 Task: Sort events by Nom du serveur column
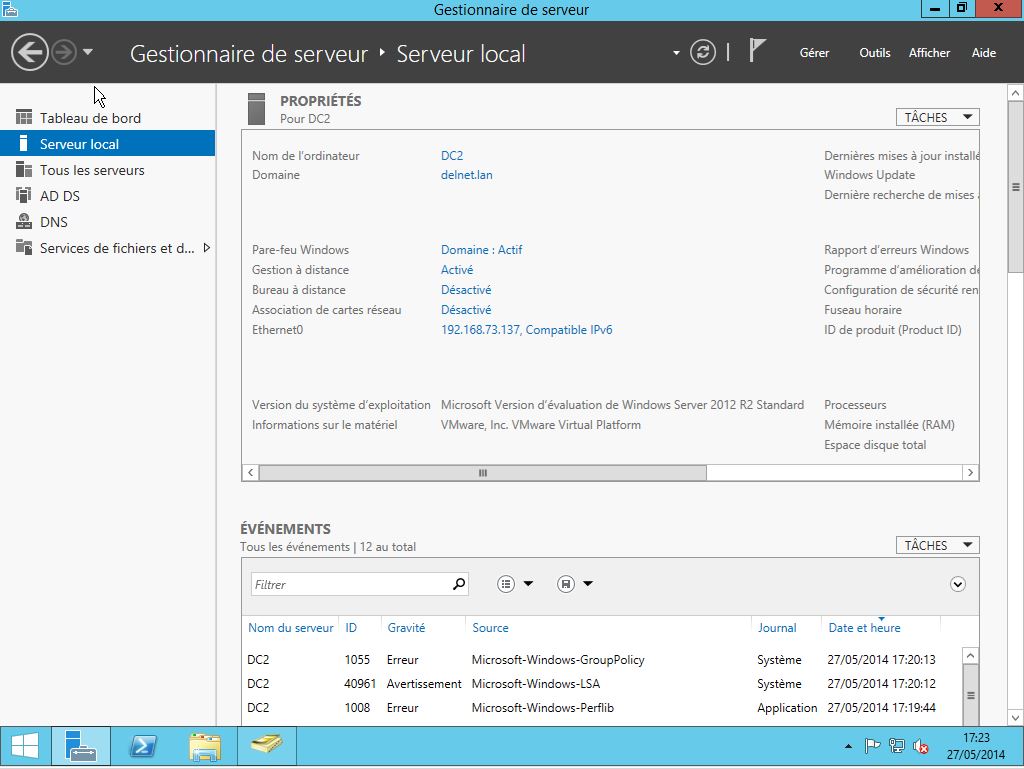[291, 628]
